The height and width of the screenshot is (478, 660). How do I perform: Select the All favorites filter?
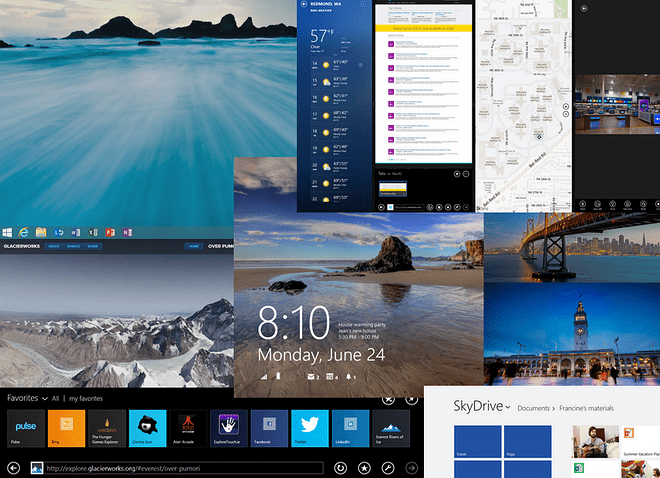[56, 398]
